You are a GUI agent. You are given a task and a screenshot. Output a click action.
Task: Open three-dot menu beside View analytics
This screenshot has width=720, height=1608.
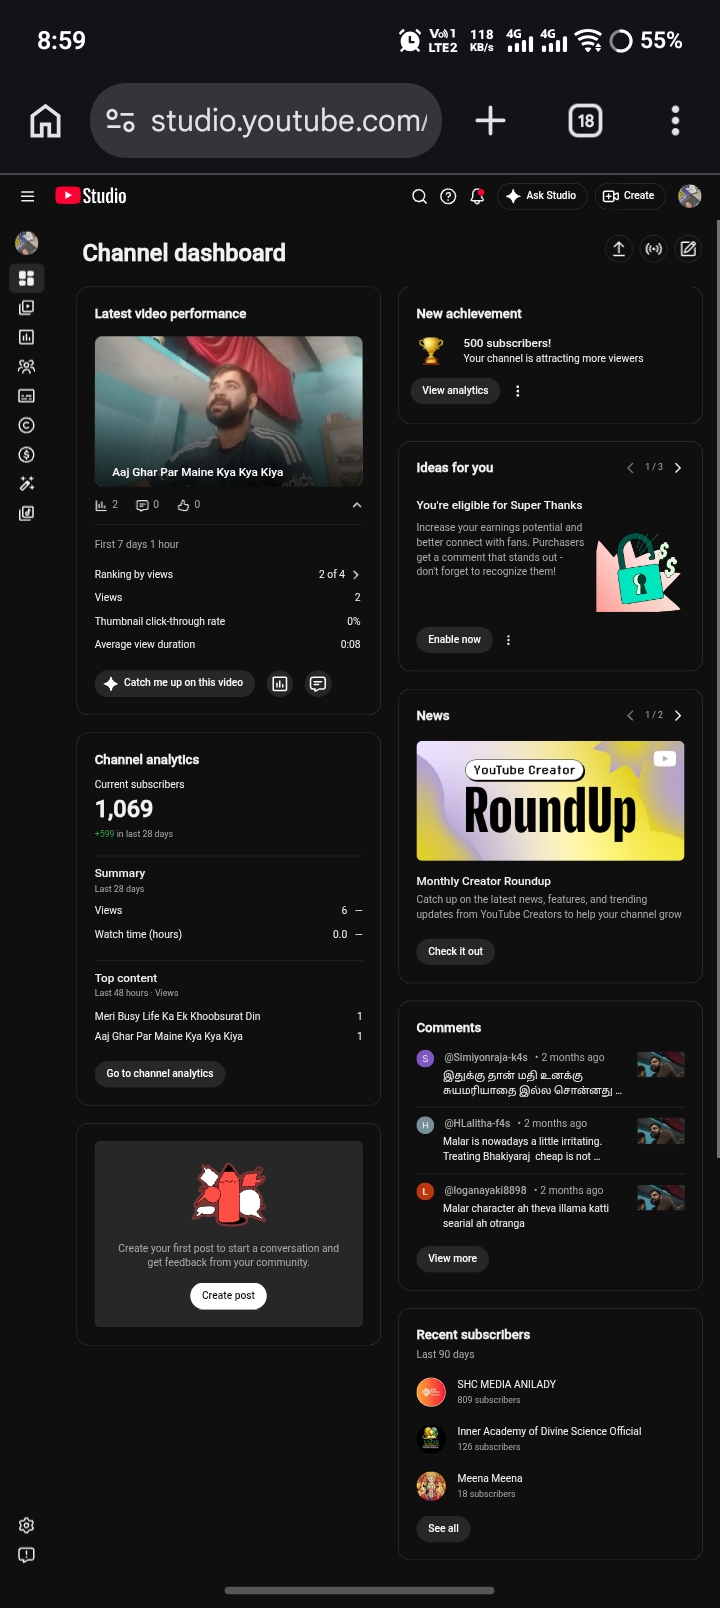pos(518,391)
